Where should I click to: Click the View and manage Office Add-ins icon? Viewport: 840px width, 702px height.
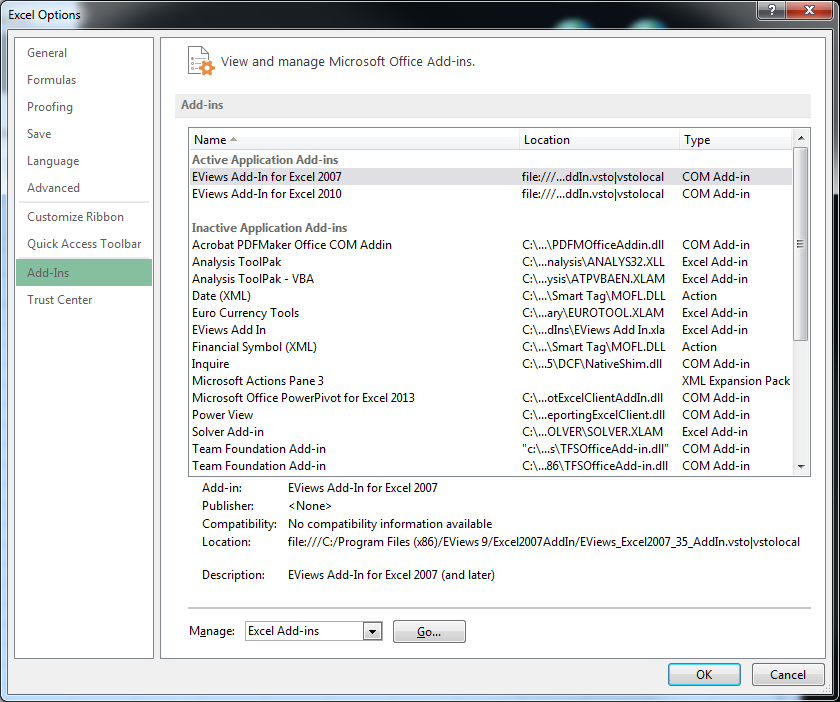coord(200,60)
